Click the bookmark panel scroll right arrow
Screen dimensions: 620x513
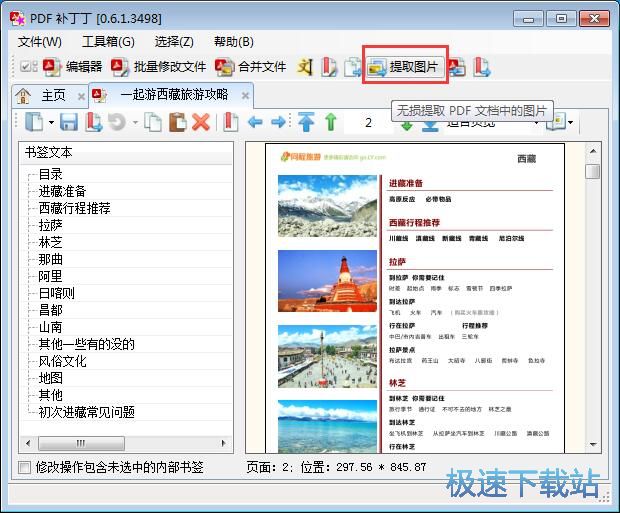tap(223, 443)
